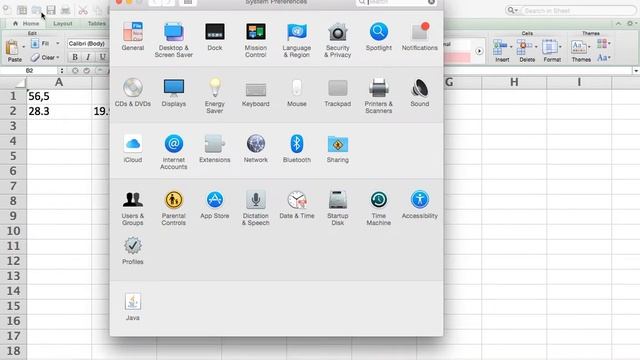
Task: Open the Energy Saver pane
Action: 215,96
